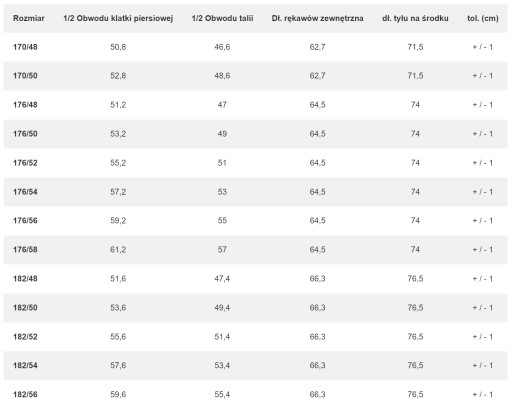This screenshot has width=512, height=409.
Task: Click the tol. (cm) column header
Action: 483,18
